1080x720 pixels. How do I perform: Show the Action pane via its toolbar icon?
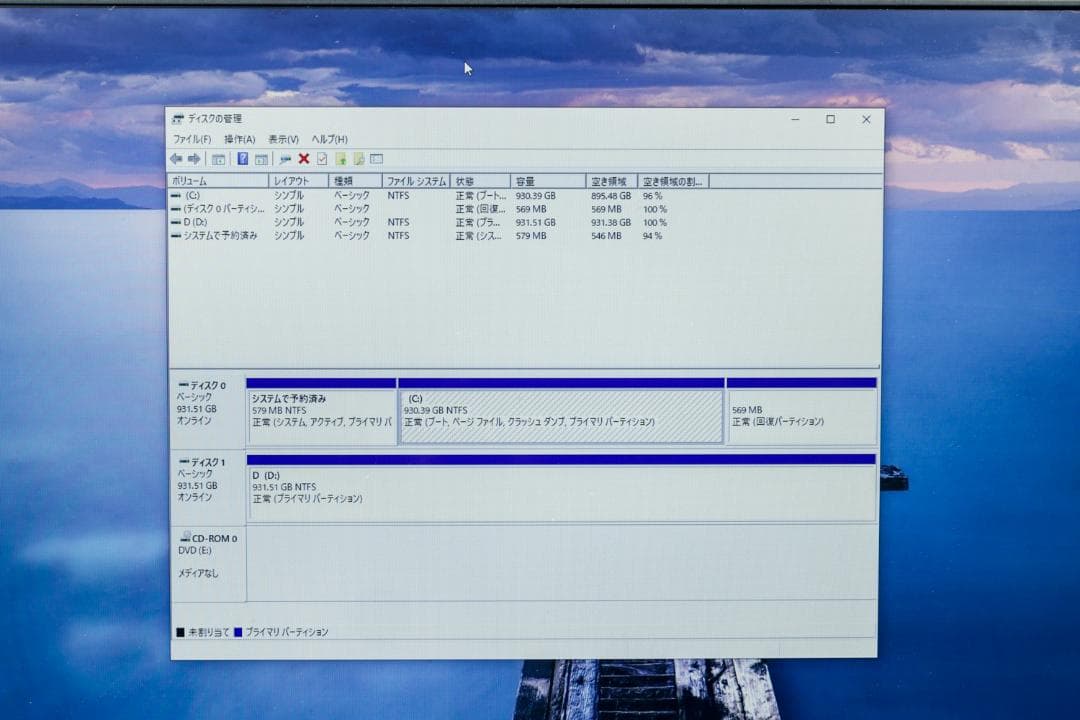point(262,158)
